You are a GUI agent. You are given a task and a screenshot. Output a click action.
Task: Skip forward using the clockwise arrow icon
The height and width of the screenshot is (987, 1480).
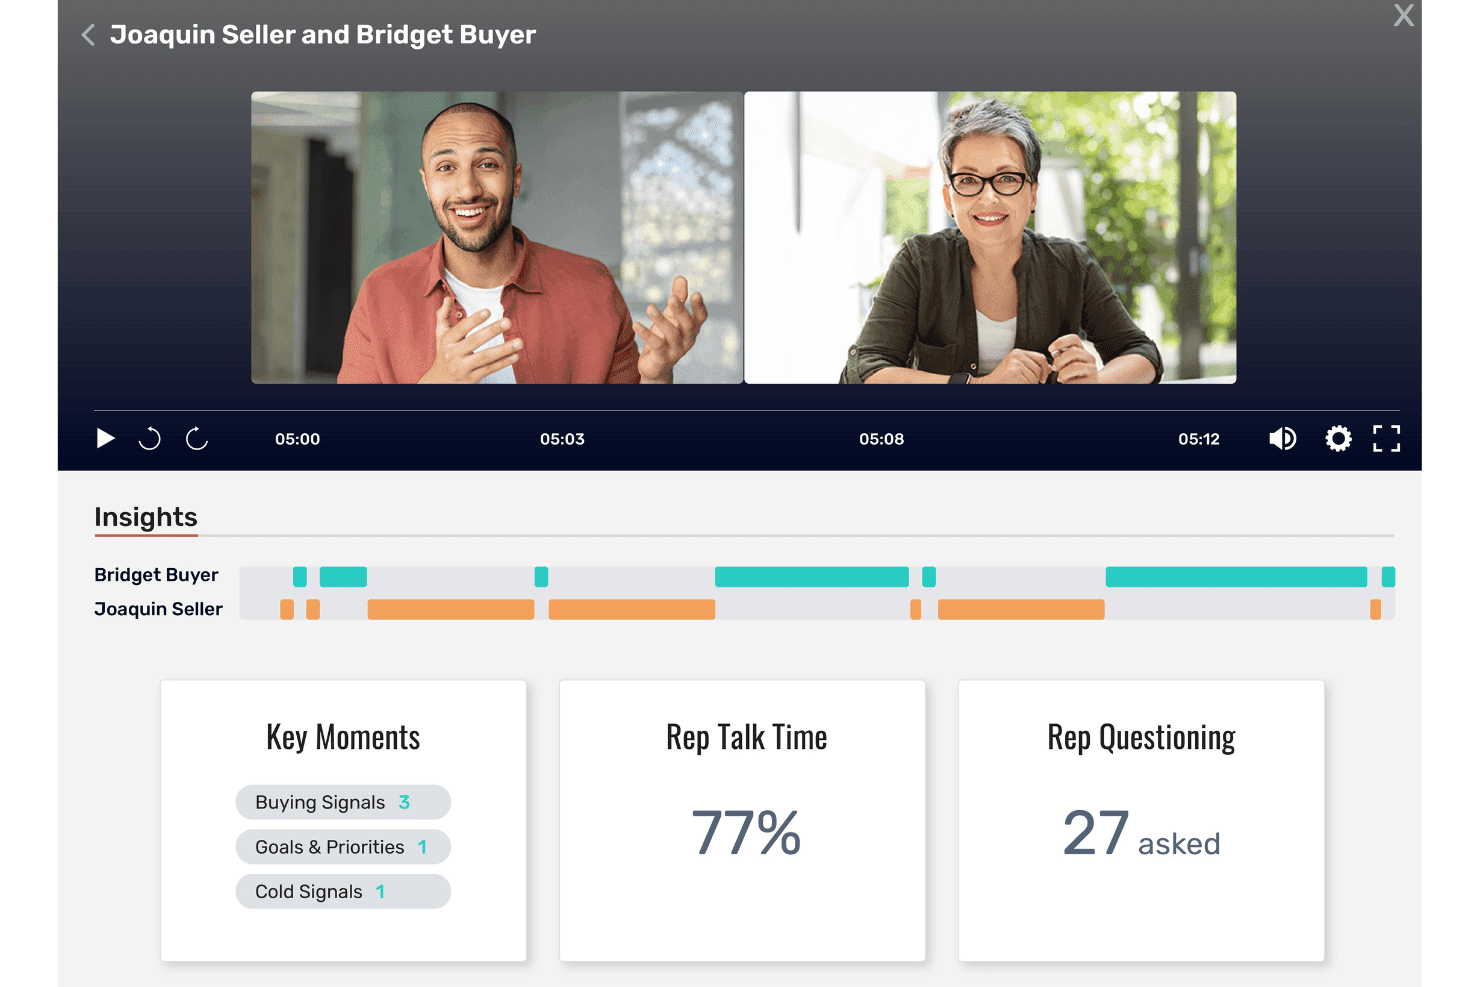(197, 438)
